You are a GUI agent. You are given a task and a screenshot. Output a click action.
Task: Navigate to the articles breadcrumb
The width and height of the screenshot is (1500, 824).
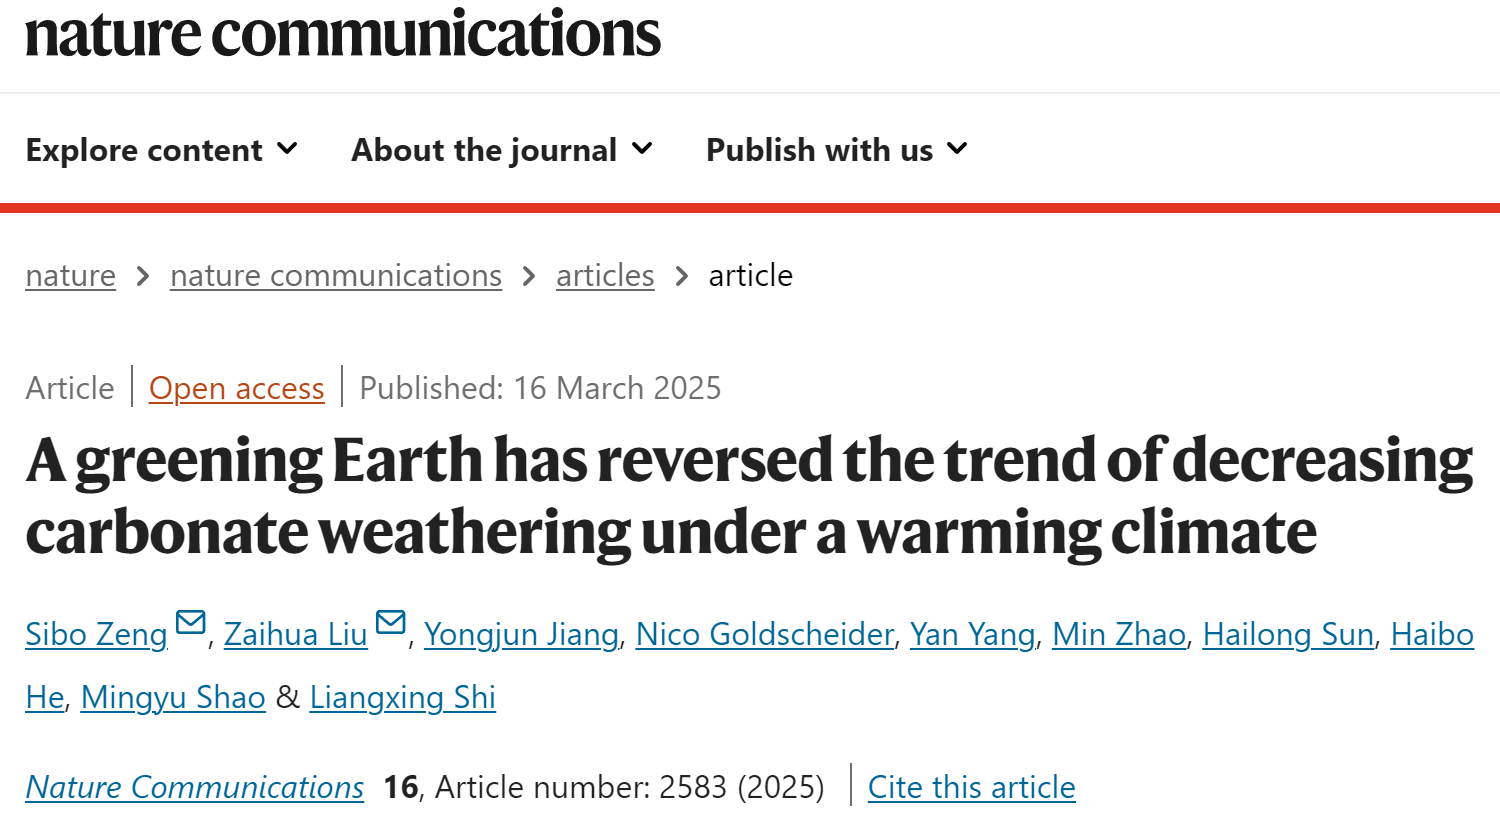pos(605,275)
